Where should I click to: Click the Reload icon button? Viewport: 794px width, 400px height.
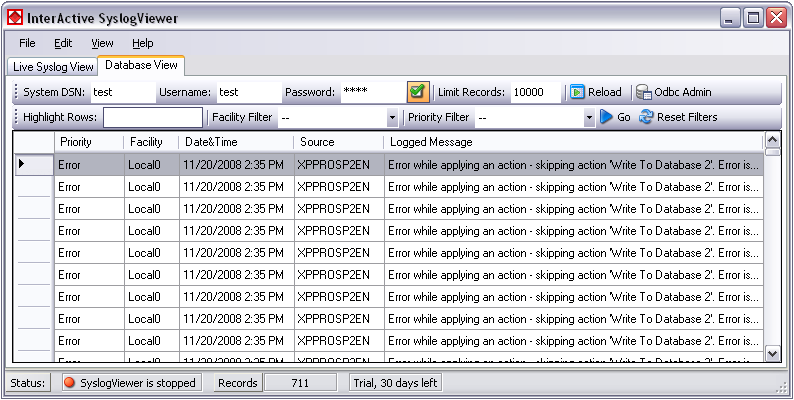tap(578, 92)
